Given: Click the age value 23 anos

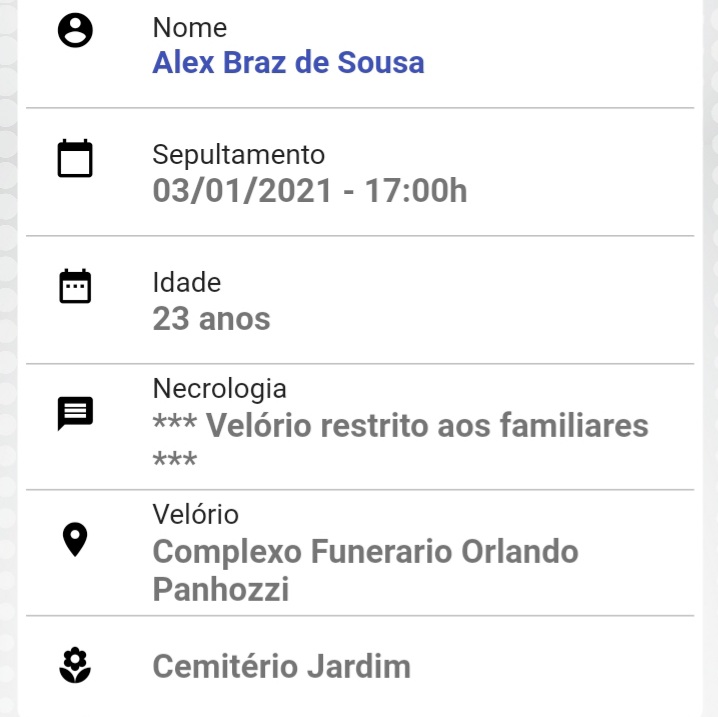Looking at the screenshot, I should (x=212, y=319).
